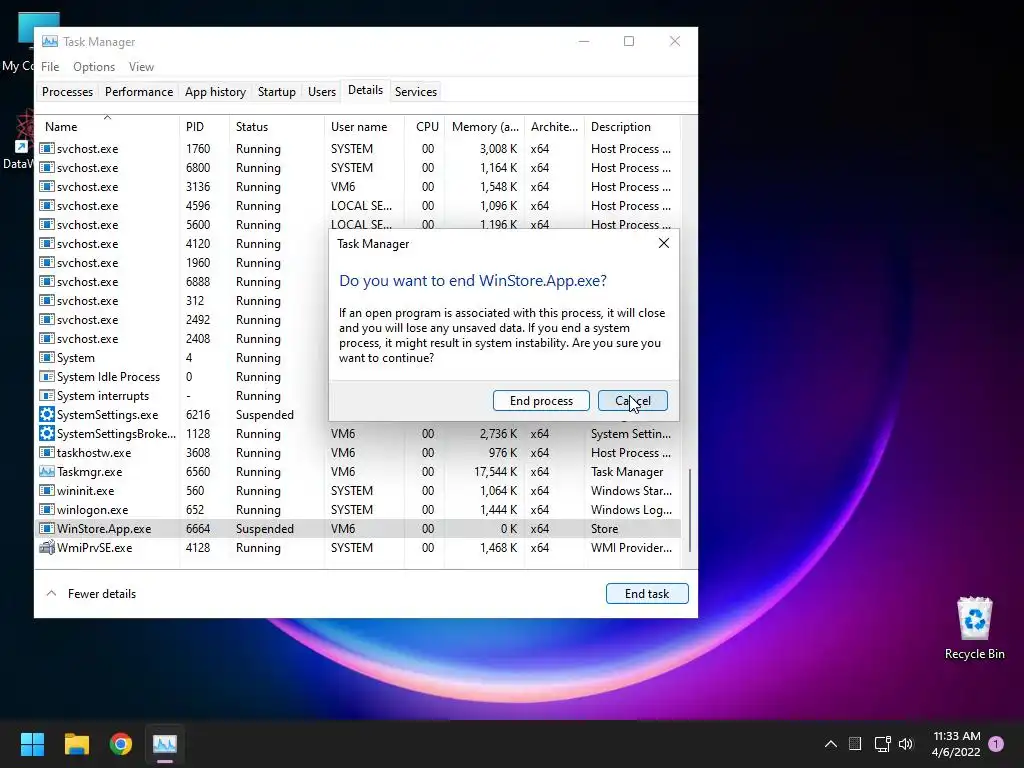The width and height of the screenshot is (1024, 768).
Task: Click the wininit.exe process icon
Action: (x=46, y=490)
